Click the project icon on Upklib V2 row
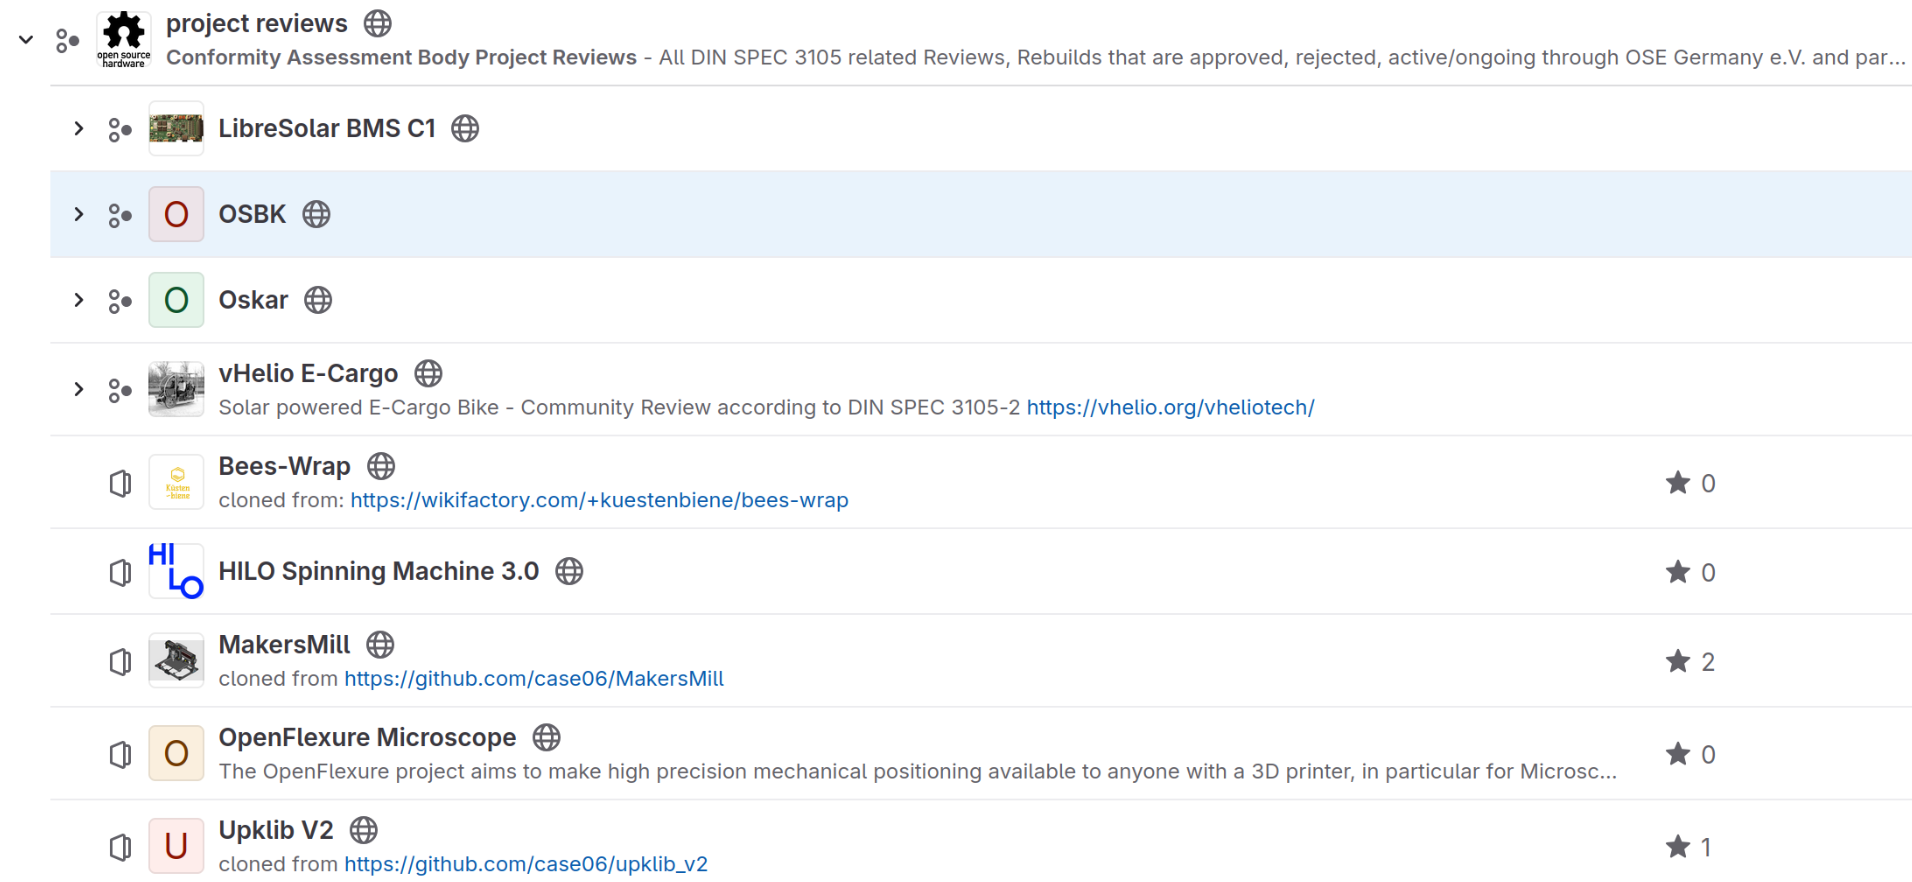1912x882 pixels. (120, 848)
